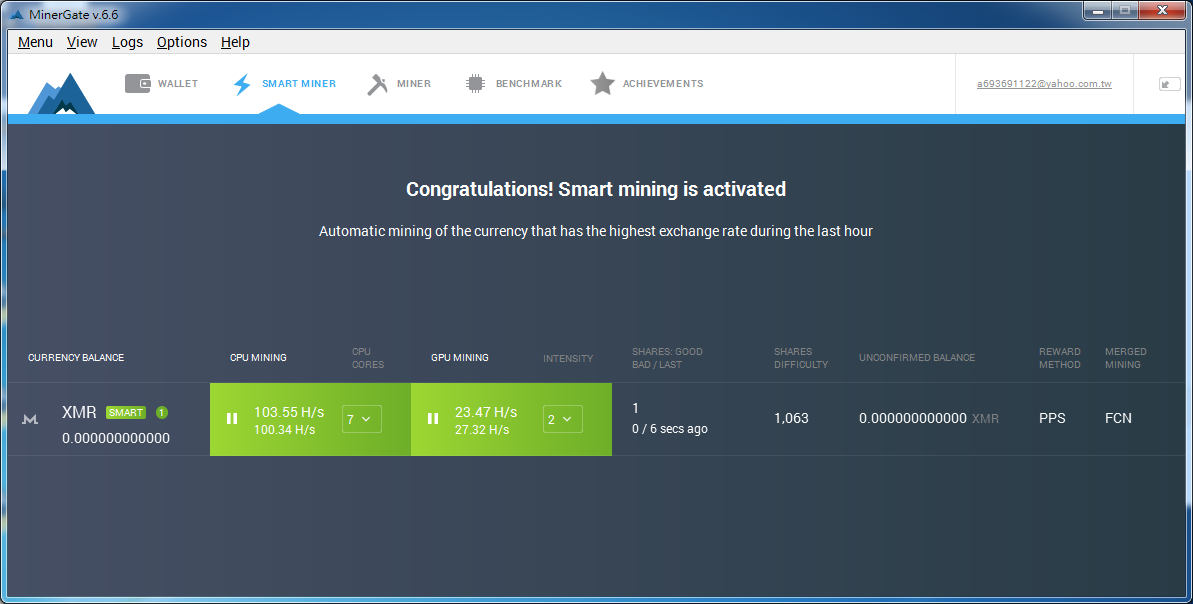Image resolution: width=1193 pixels, height=604 pixels.
Task: Click the wallet icon in the navigation bar
Action: tap(138, 84)
